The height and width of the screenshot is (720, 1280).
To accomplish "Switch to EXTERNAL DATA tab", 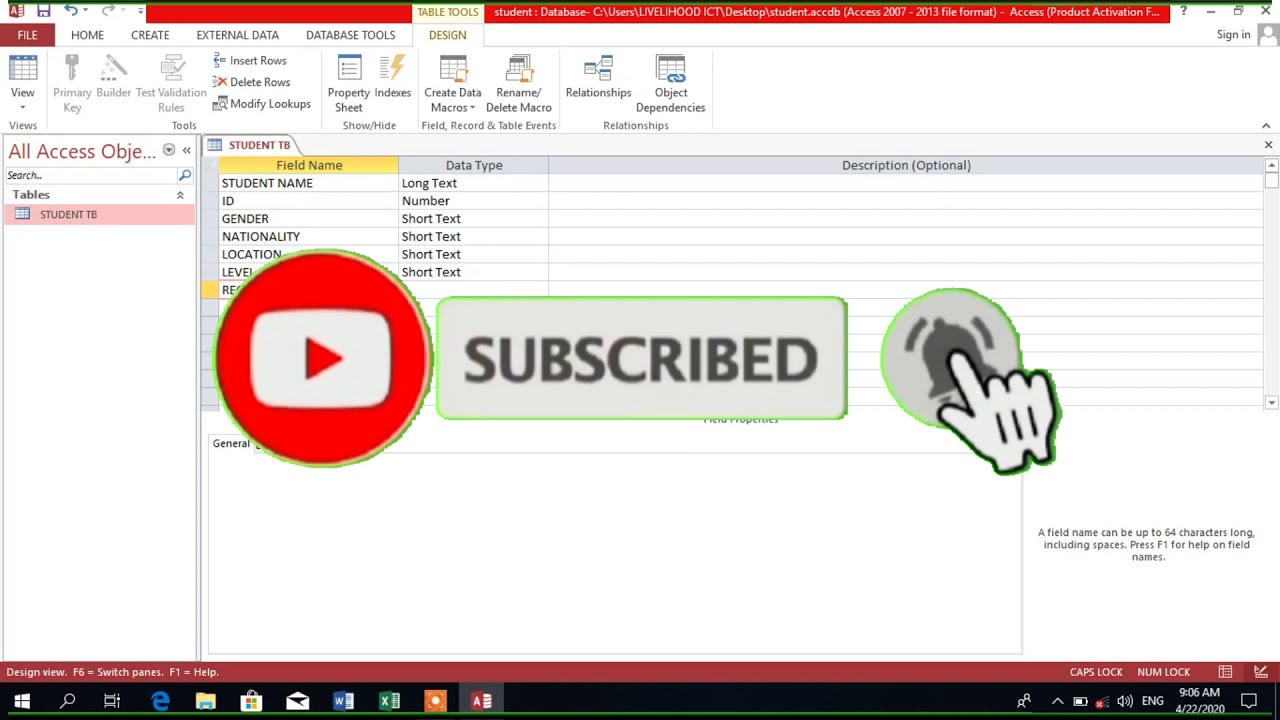I will pyautogui.click(x=237, y=35).
